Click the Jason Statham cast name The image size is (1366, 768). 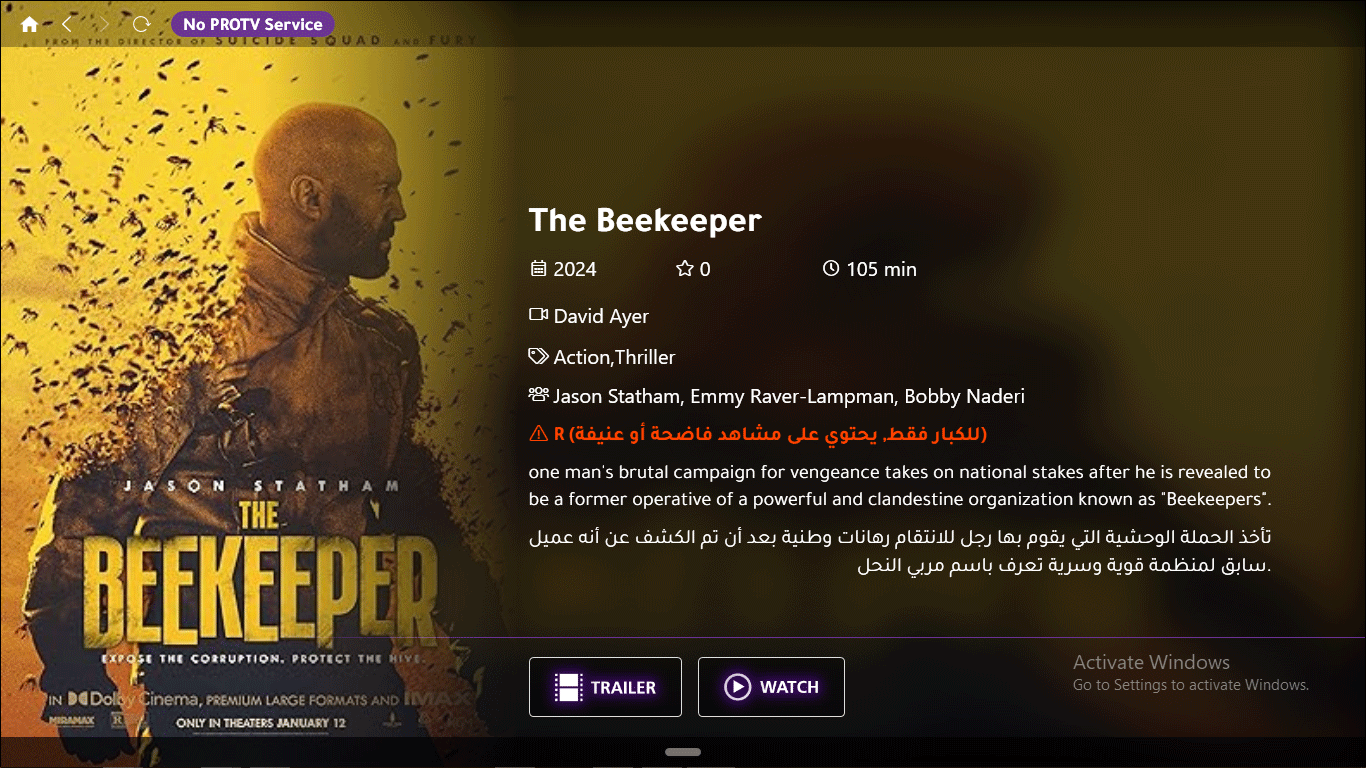617,396
